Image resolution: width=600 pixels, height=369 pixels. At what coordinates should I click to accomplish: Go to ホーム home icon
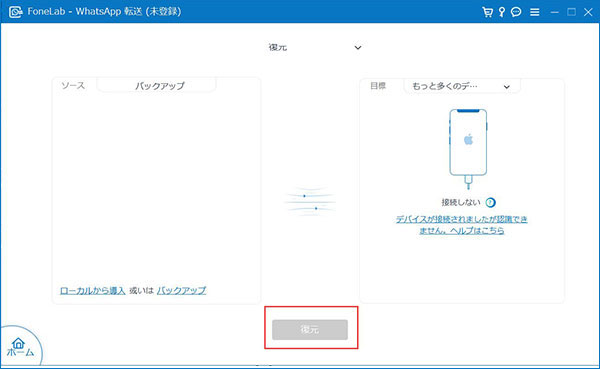[x=19, y=347]
